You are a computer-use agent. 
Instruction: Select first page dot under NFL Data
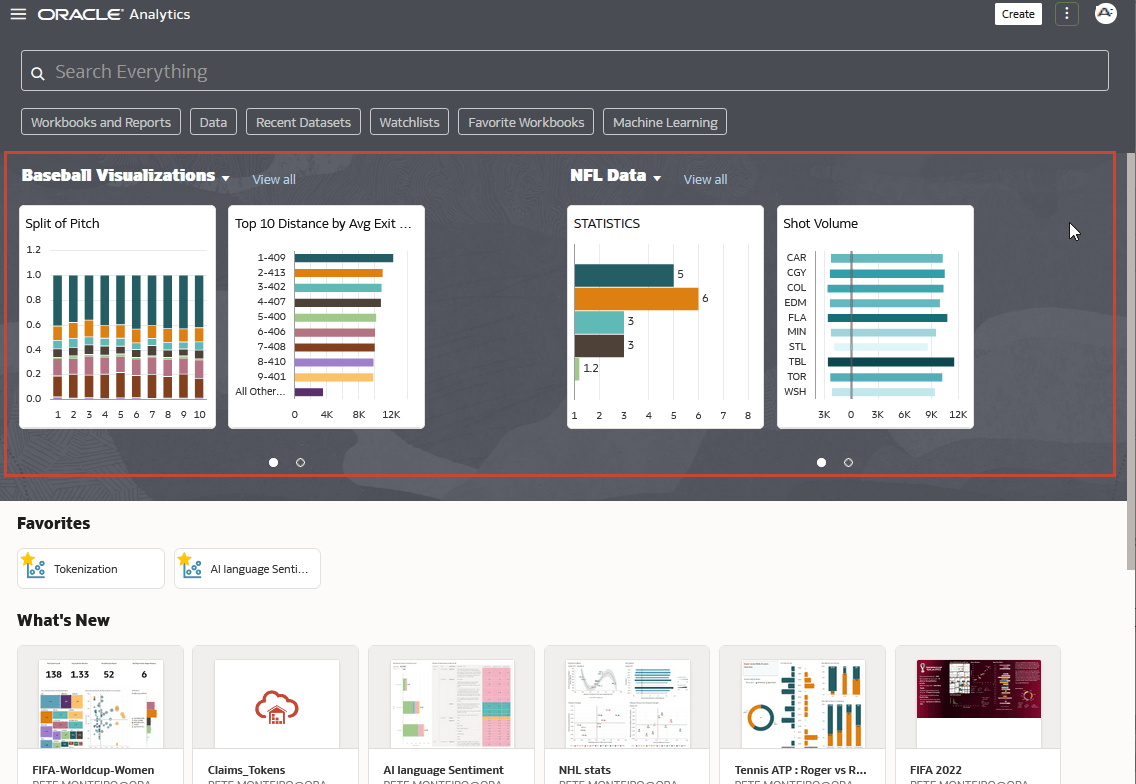821,462
